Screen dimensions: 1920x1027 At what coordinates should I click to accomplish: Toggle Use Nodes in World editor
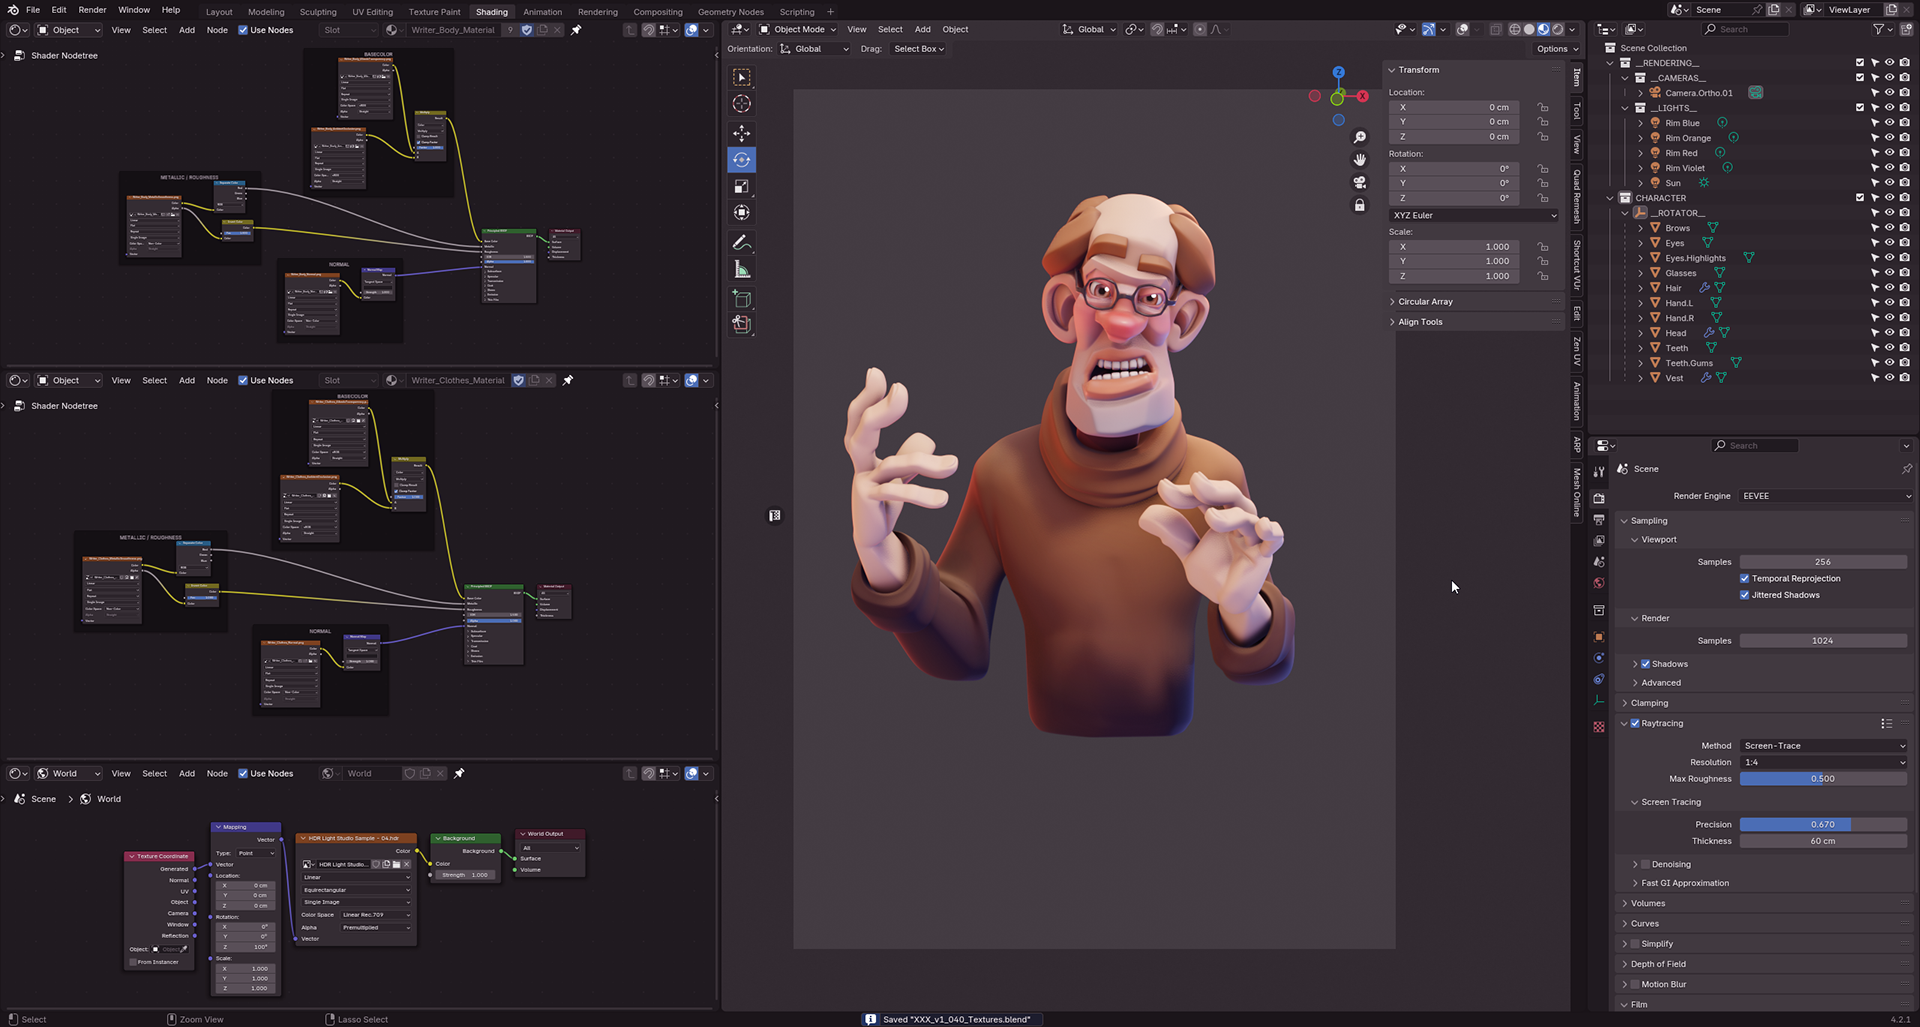pyautogui.click(x=243, y=773)
